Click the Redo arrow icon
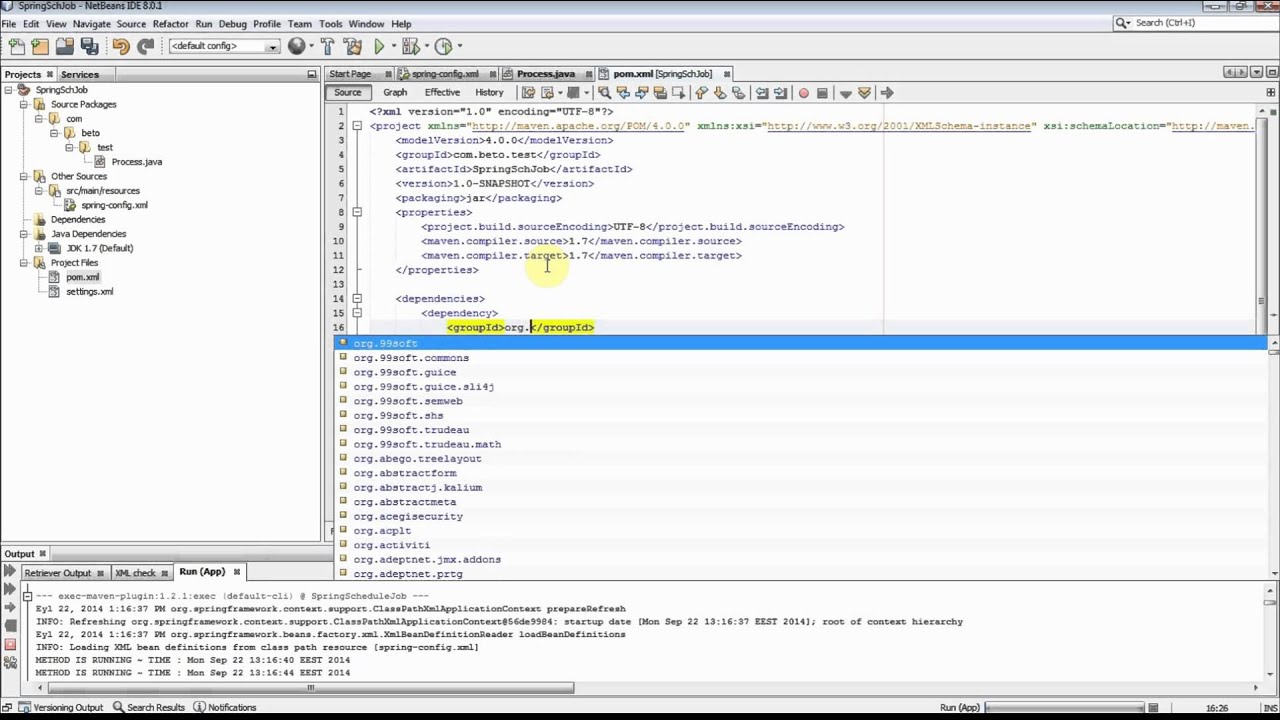 click(x=146, y=46)
